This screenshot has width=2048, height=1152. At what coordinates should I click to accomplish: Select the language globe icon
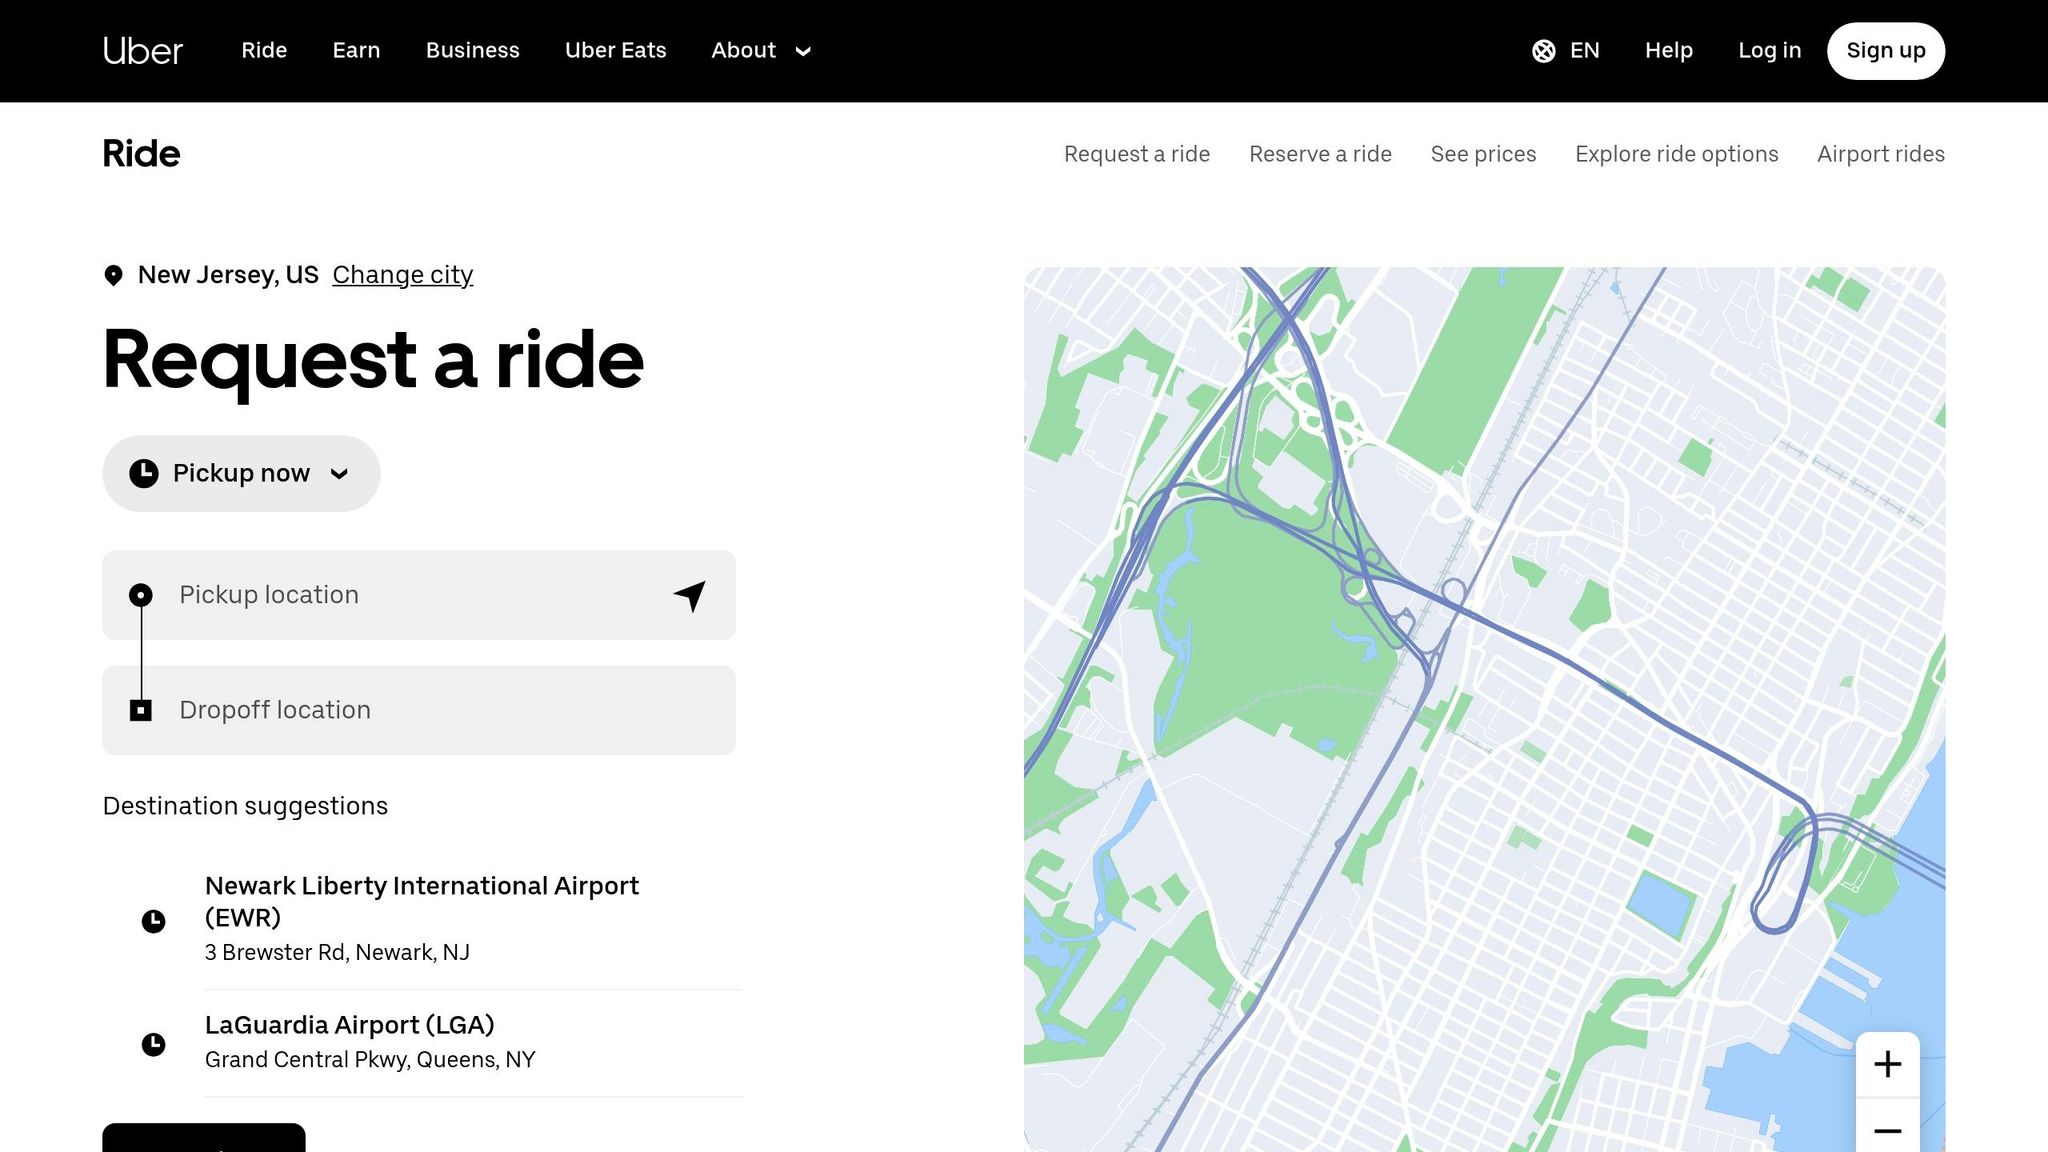tap(1545, 50)
